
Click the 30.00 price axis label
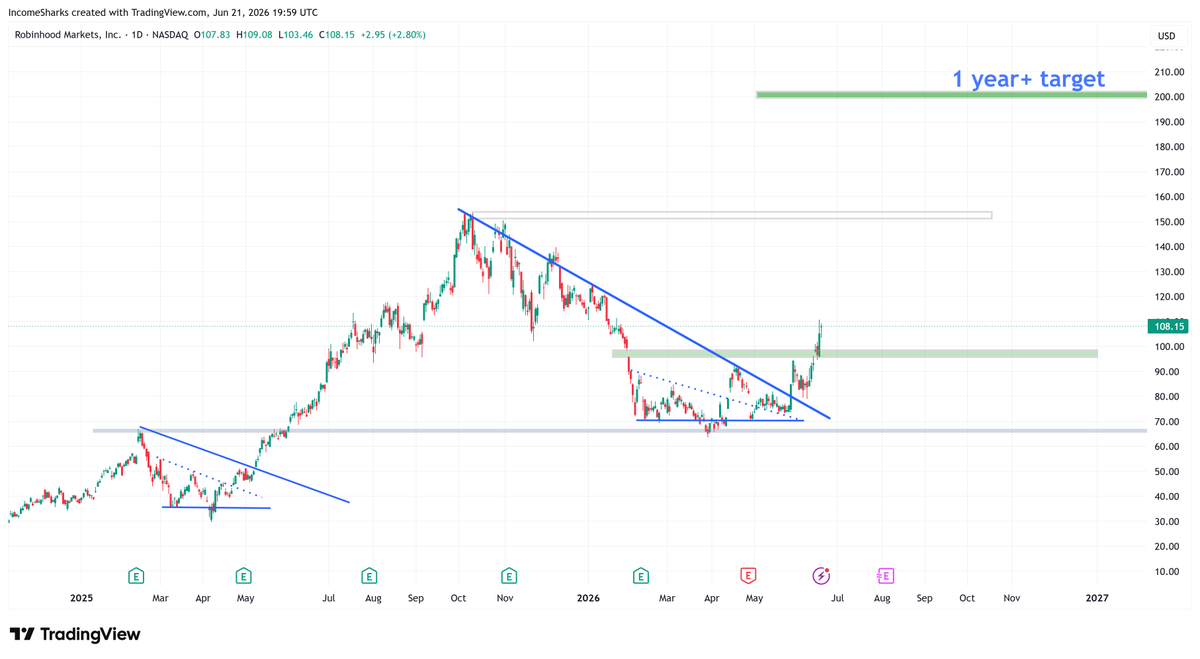pos(1169,522)
